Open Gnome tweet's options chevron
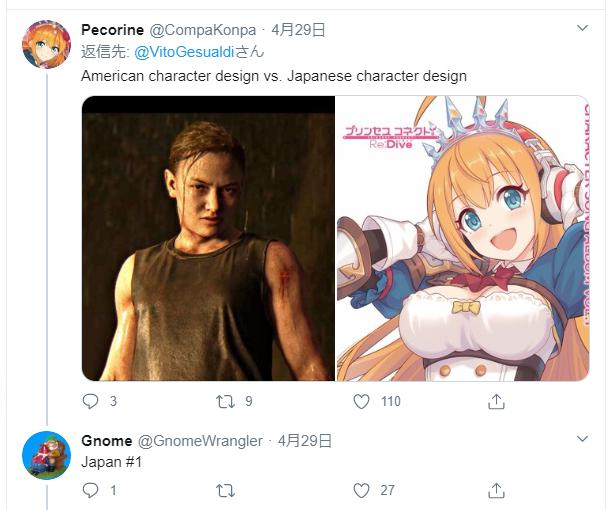 (x=582, y=438)
